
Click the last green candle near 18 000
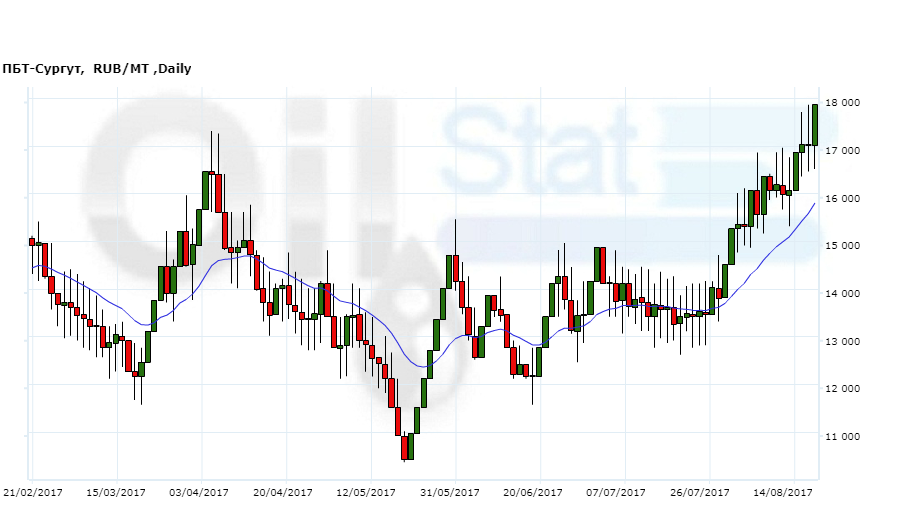pos(815,125)
